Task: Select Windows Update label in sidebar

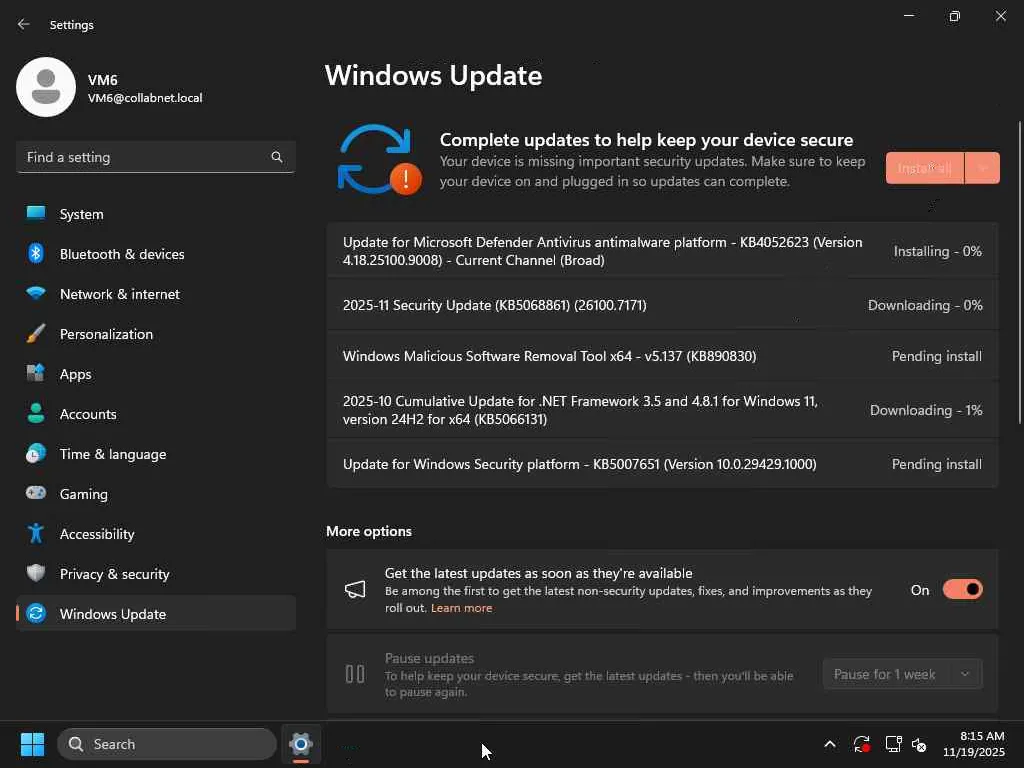Action: coord(113,613)
